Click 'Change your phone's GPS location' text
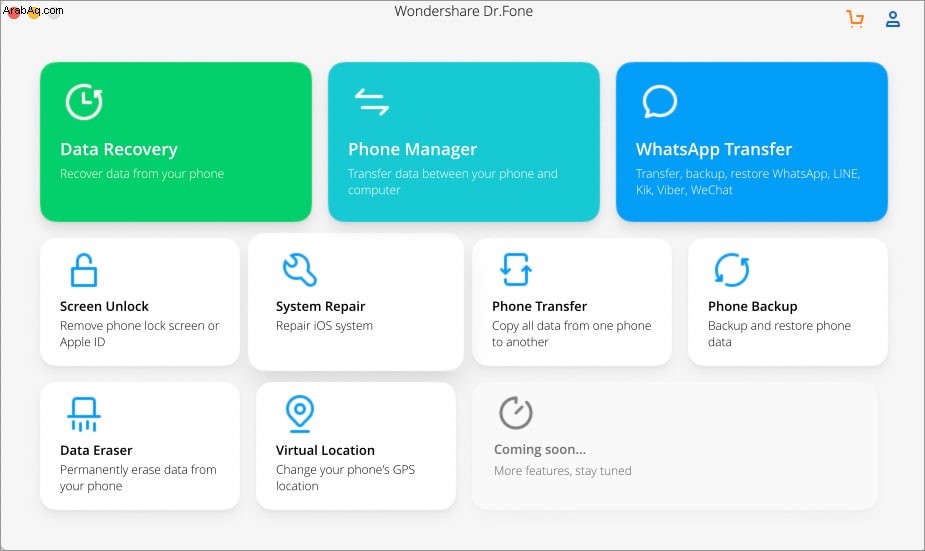 (x=345, y=478)
